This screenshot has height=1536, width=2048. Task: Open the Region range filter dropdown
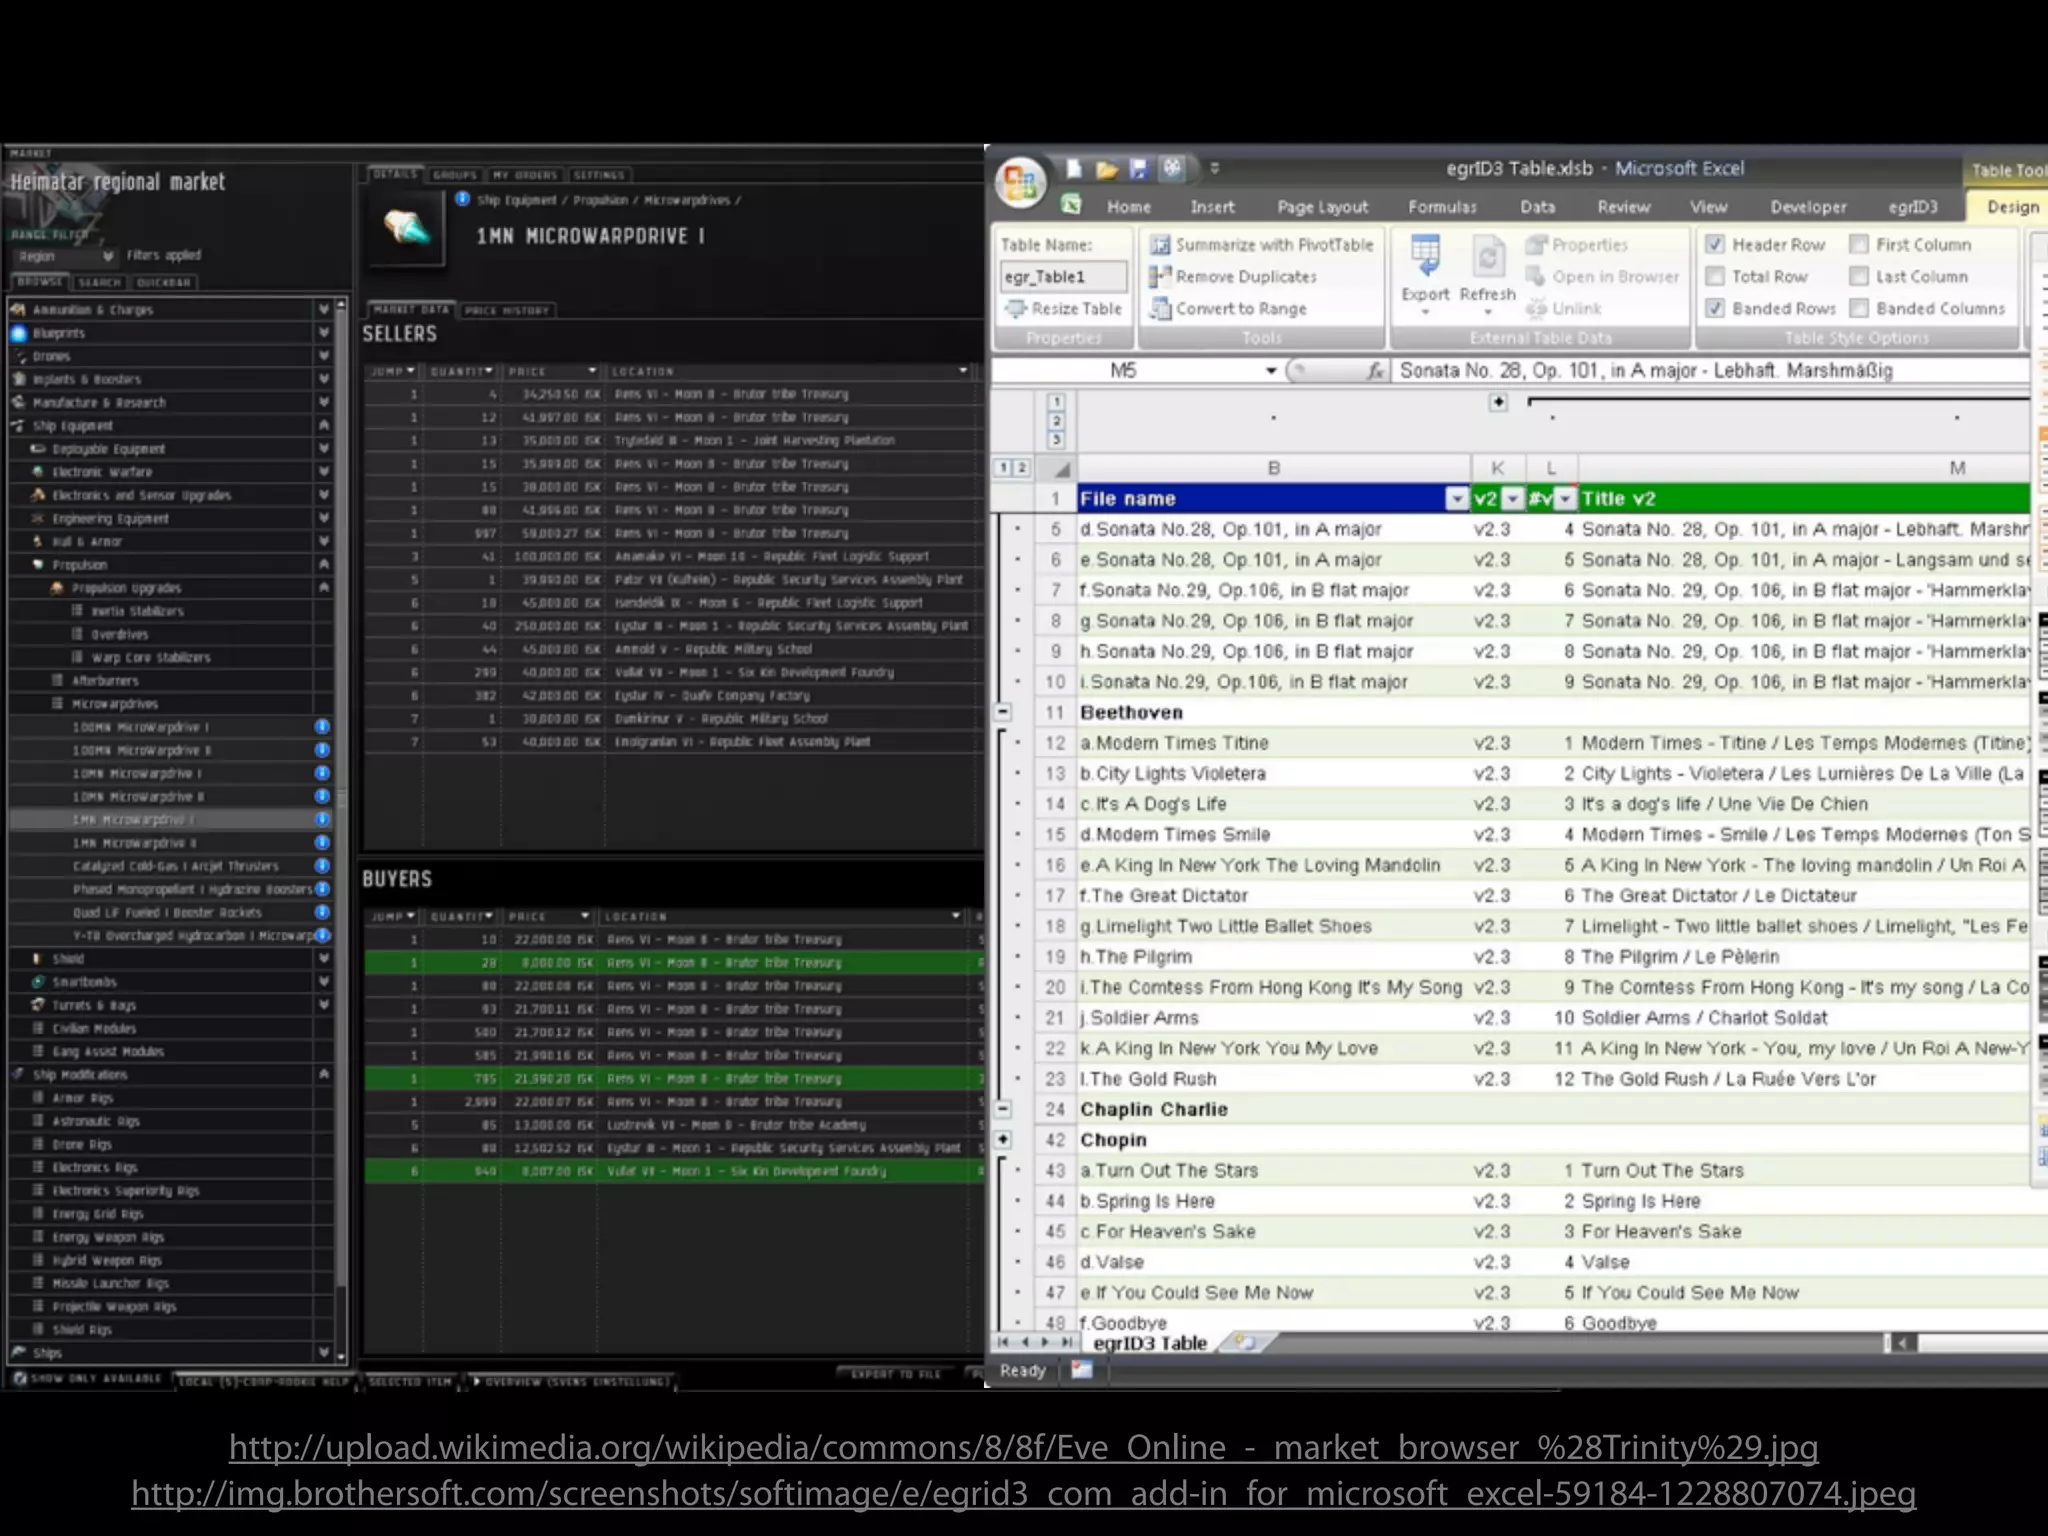click(x=66, y=256)
